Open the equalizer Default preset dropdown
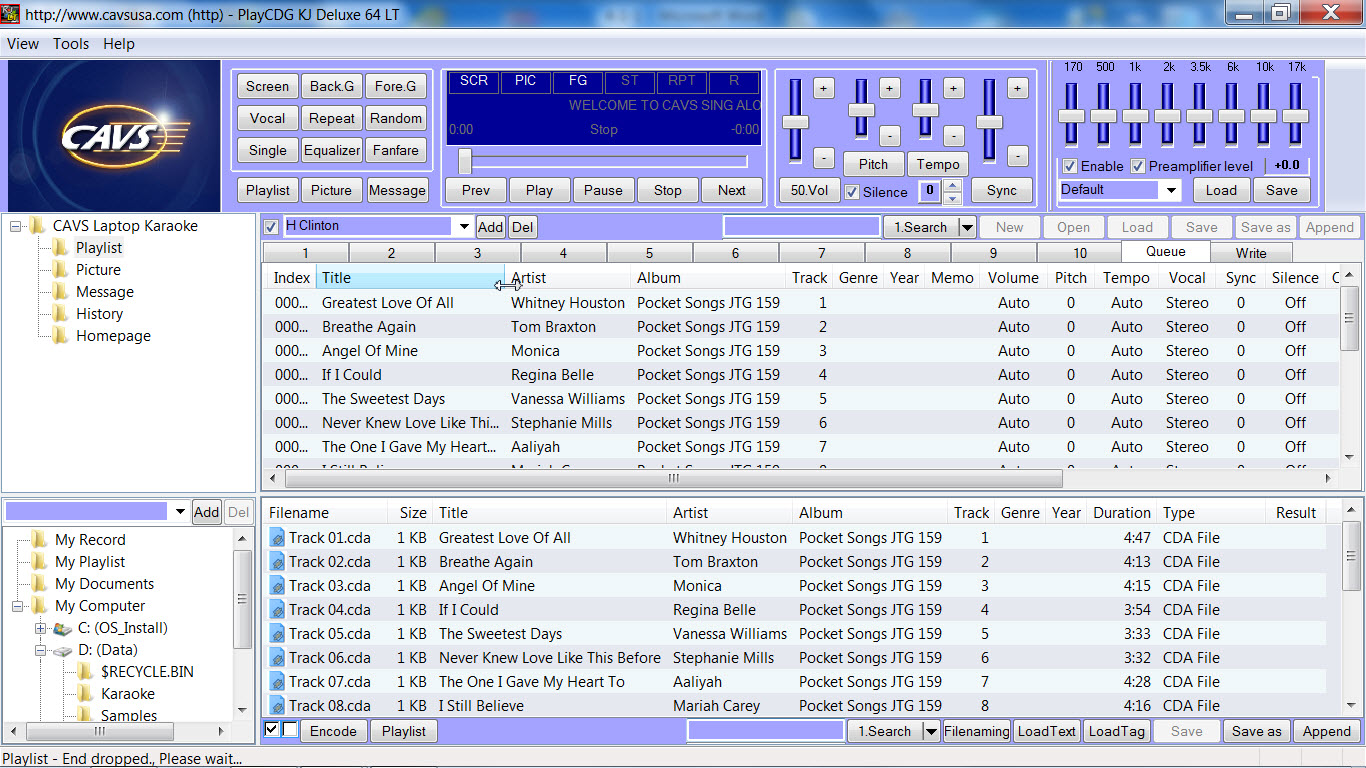This screenshot has width=1366, height=768. point(1171,190)
